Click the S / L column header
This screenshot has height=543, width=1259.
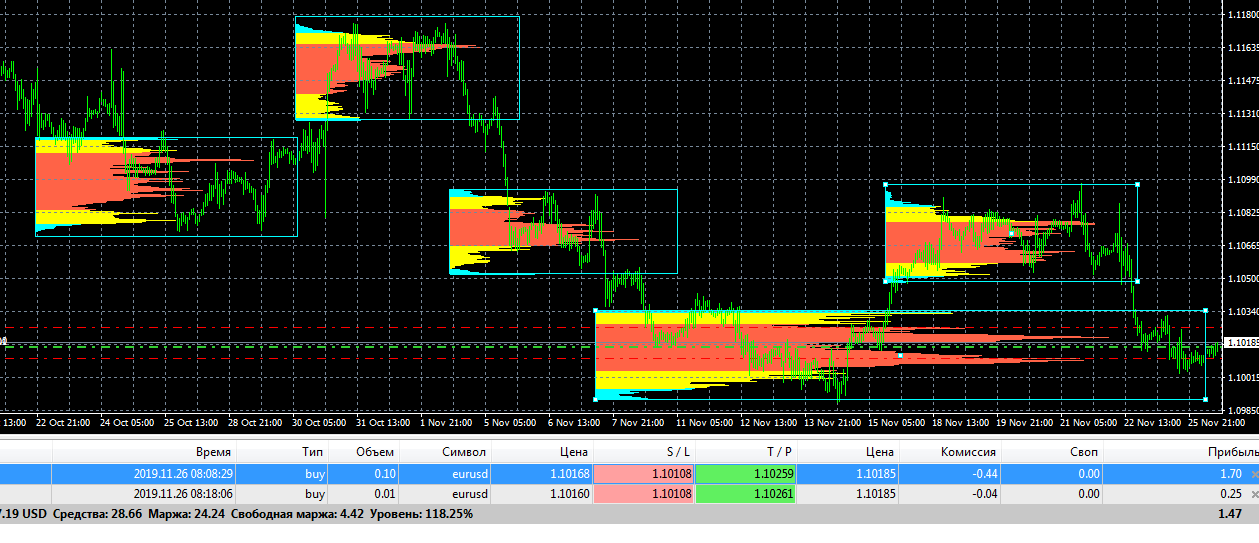point(677,452)
